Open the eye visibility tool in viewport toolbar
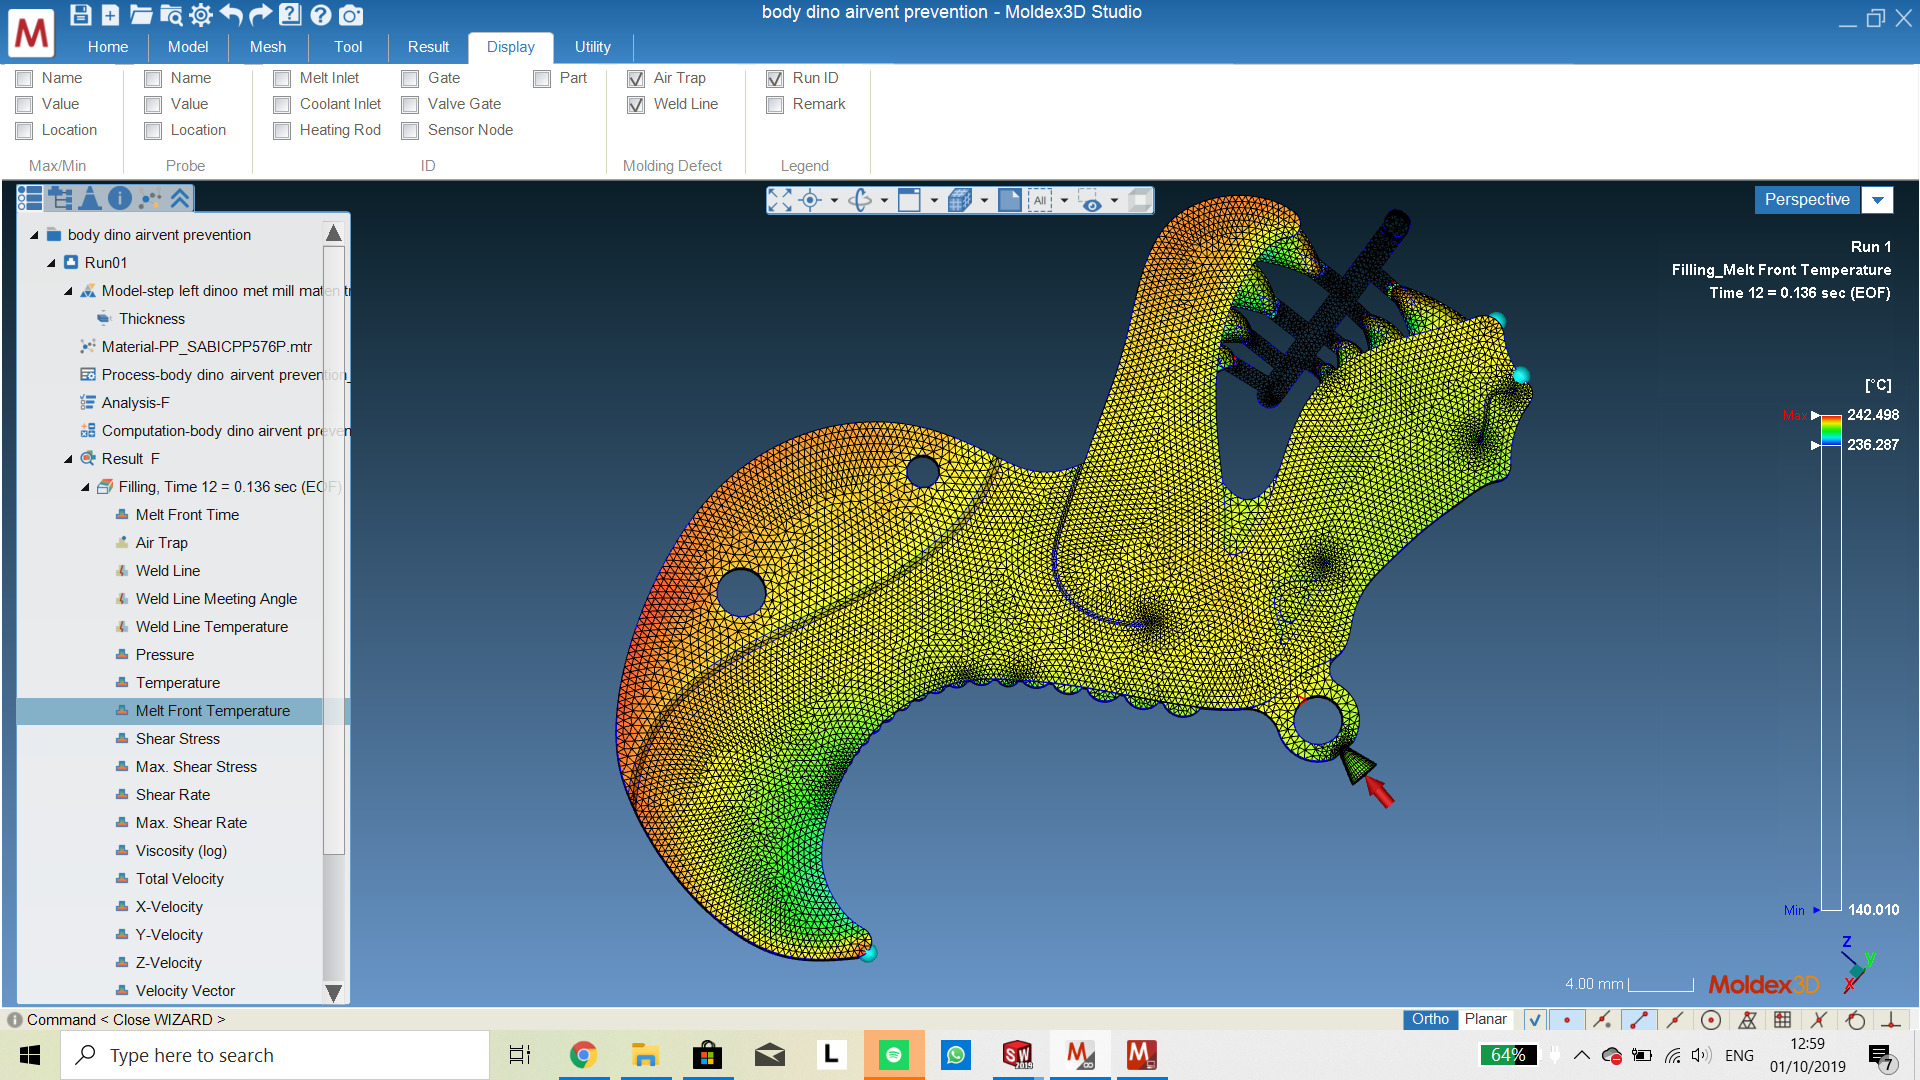 click(x=1091, y=200)
